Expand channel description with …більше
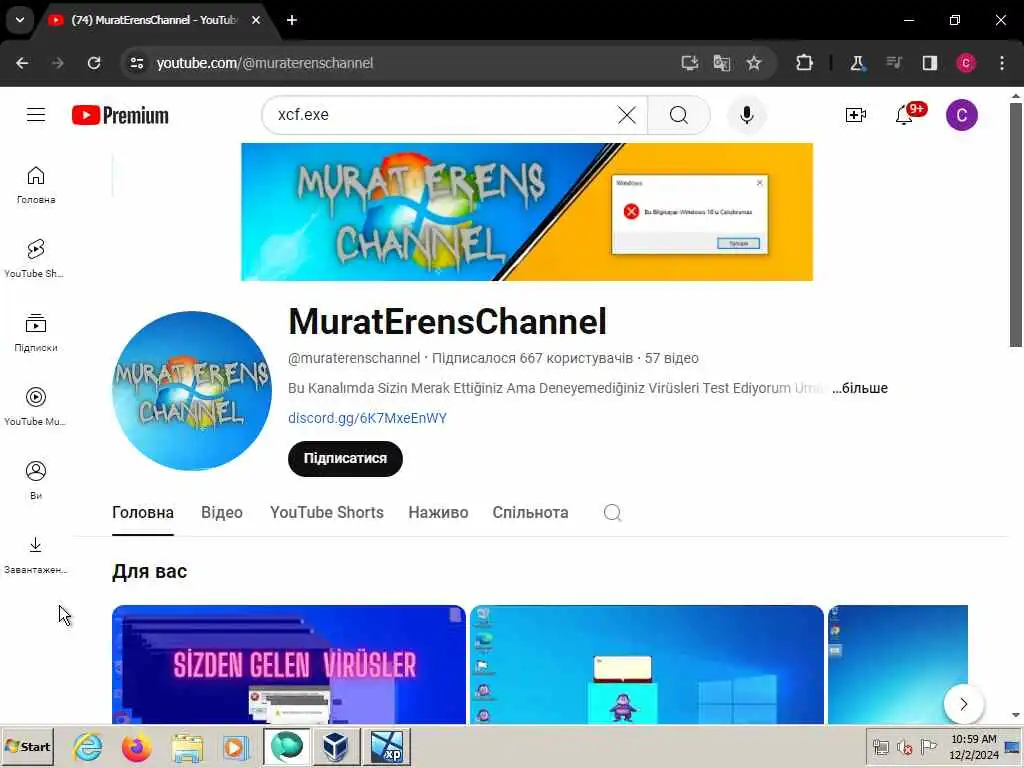1024x768 pixels. coord(859,388)
